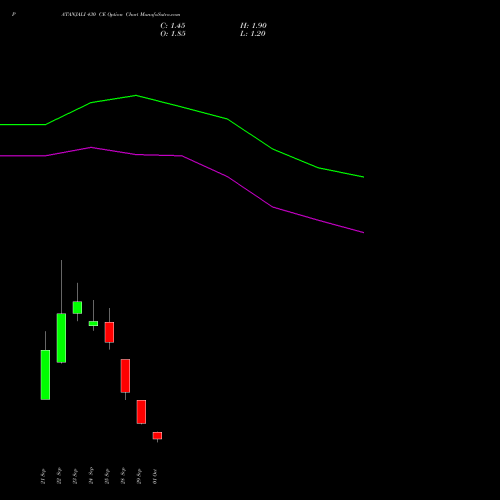
Task: Click the high value H: 1.90
Action: 253,26
